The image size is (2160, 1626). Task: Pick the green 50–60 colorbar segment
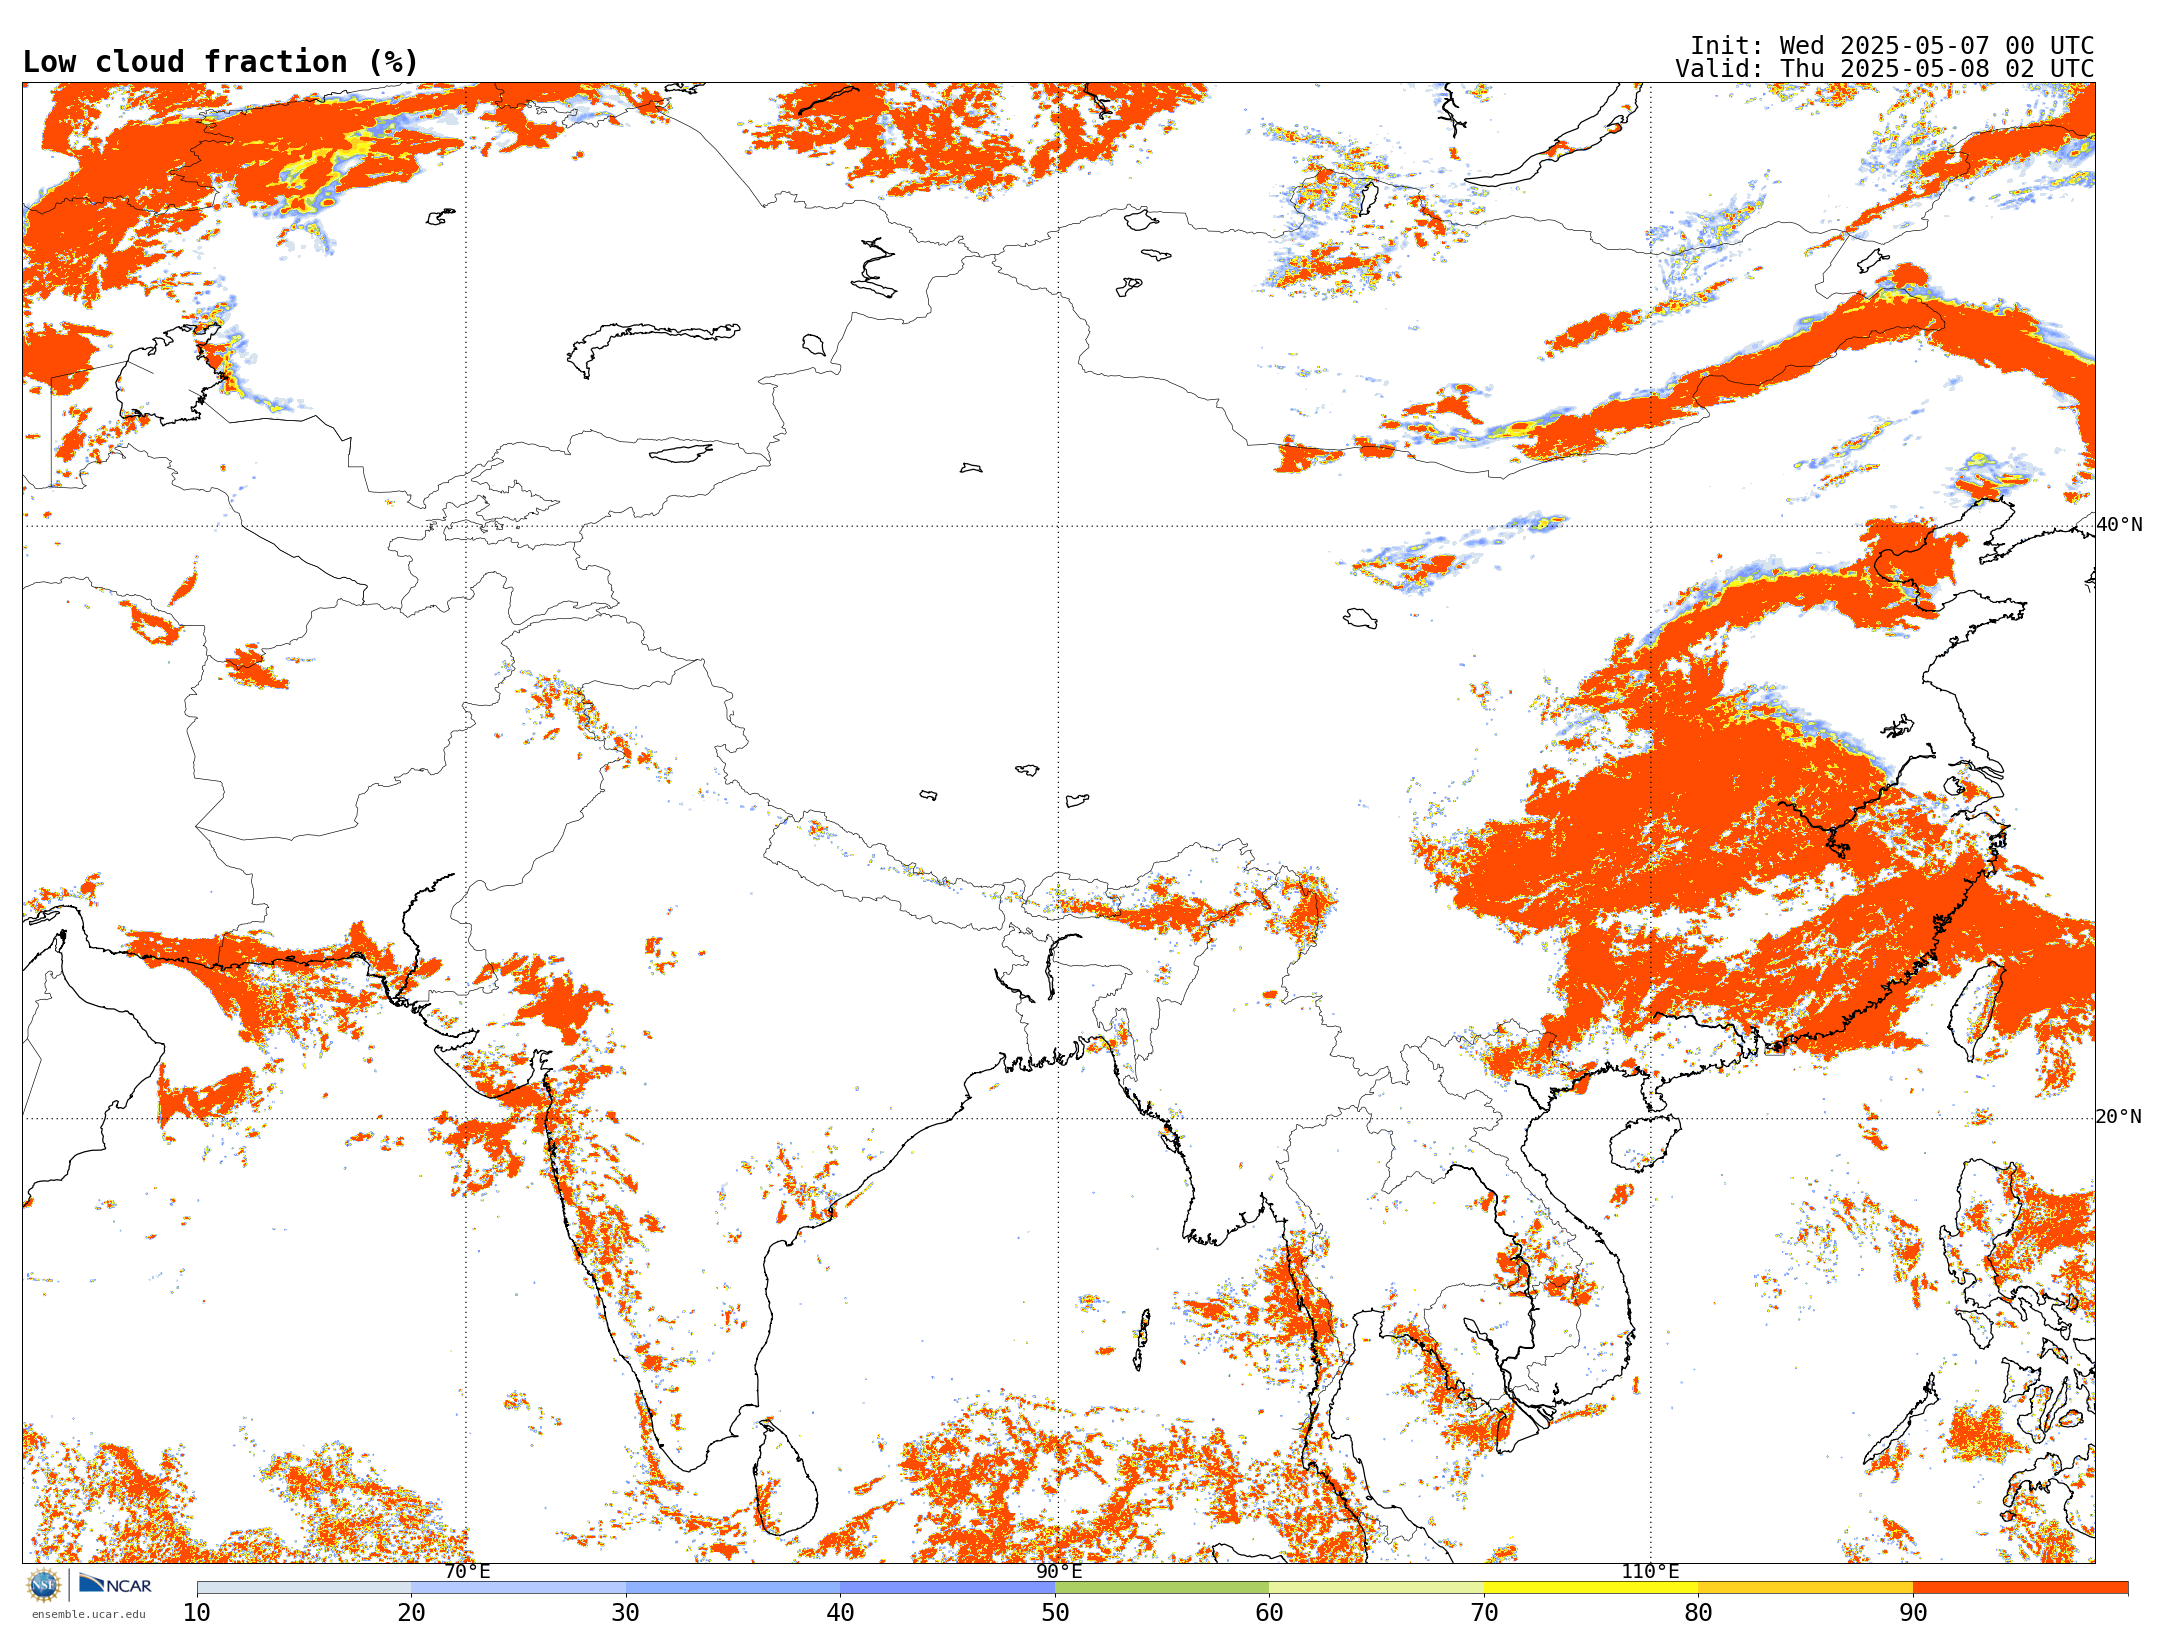point(1162,1588)
